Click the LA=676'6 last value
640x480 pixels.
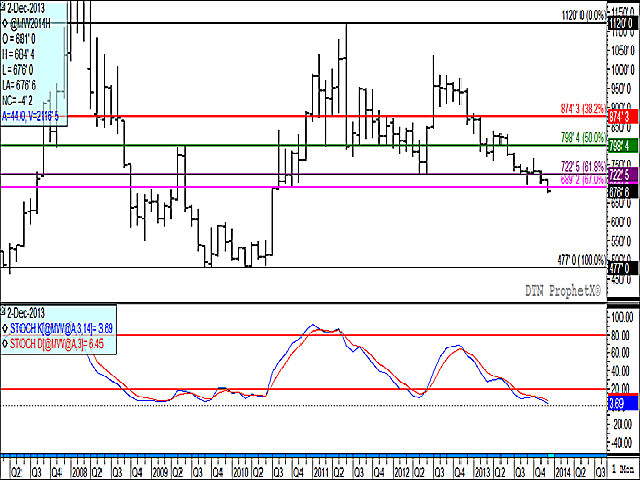(19, 85)
